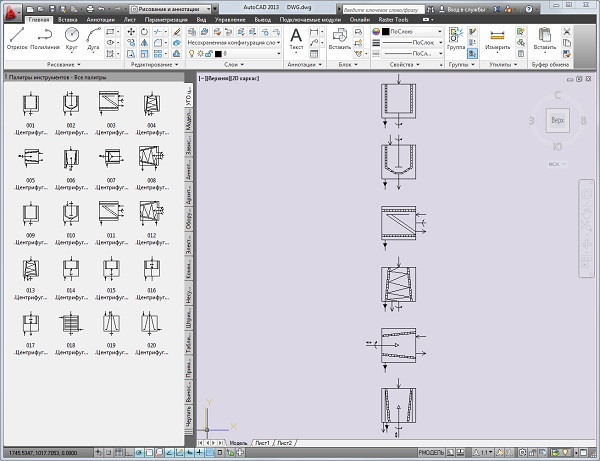This screenshot has width=600, height=461.
Task: Click the Верх face of ViewCube
Action: [557, 121]
